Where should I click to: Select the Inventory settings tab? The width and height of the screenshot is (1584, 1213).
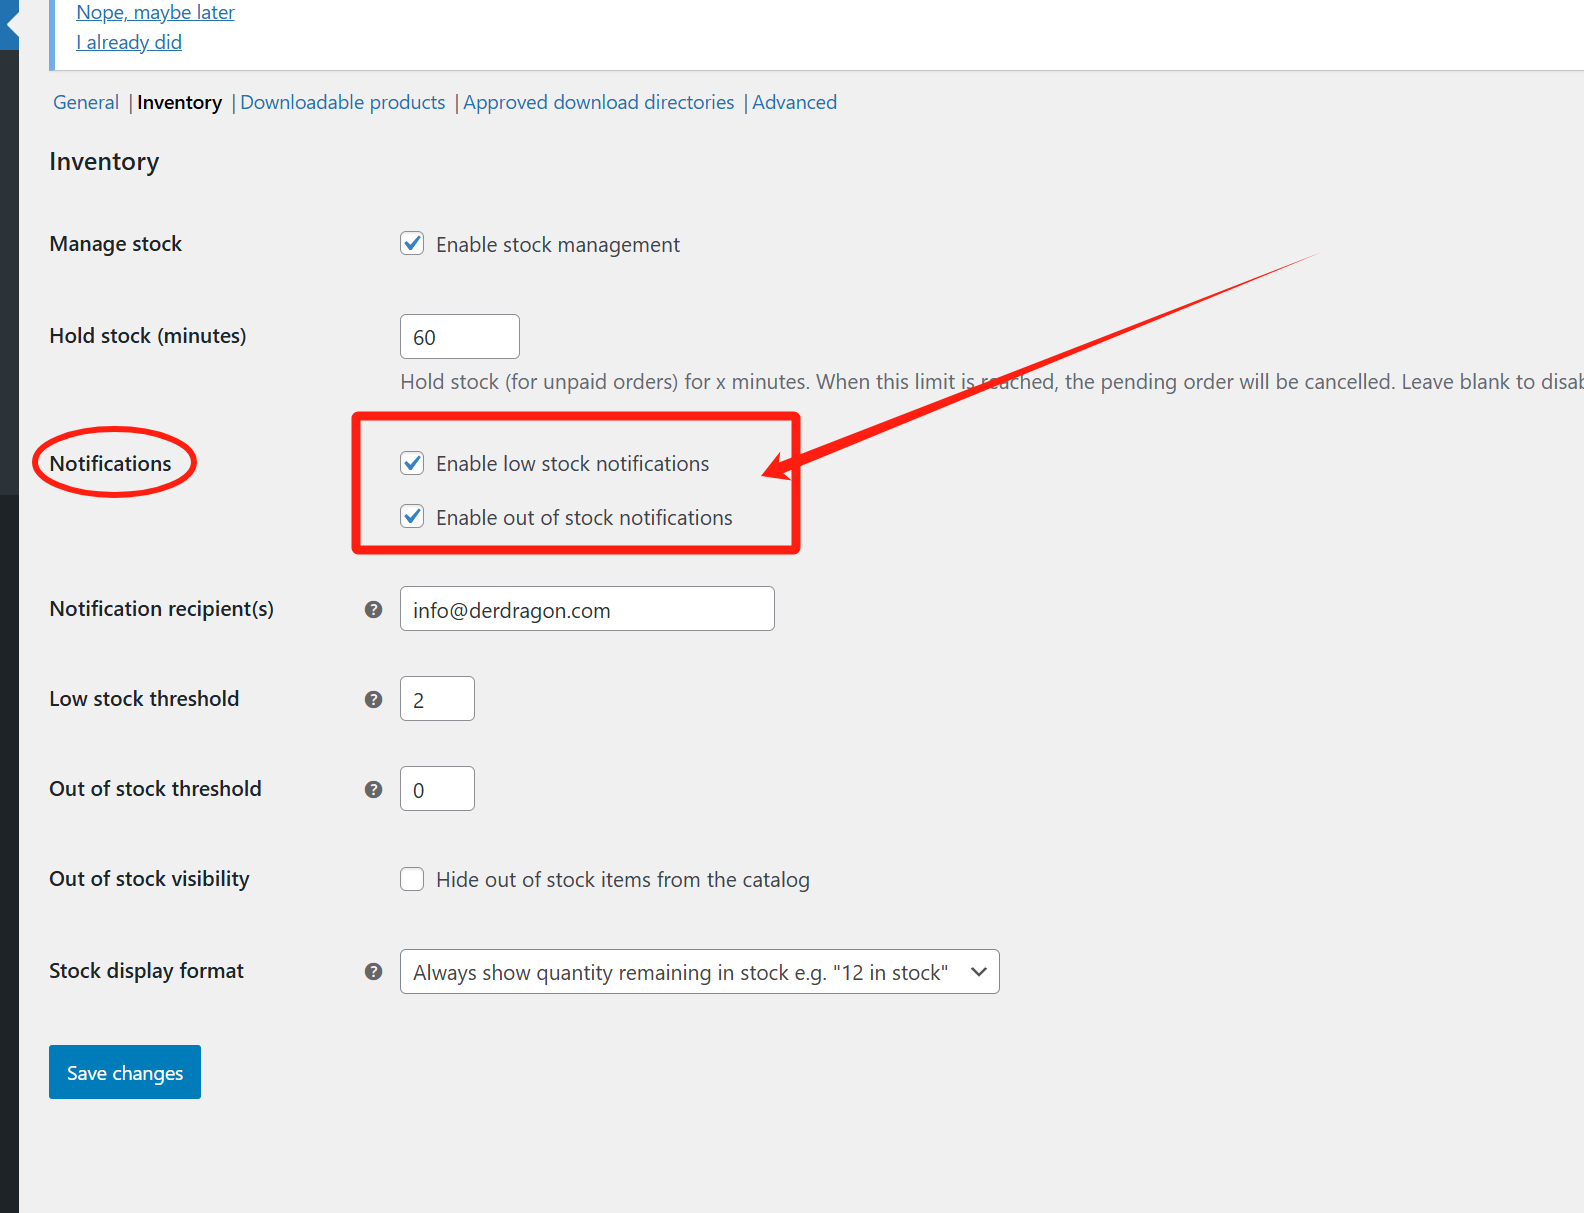179,102
